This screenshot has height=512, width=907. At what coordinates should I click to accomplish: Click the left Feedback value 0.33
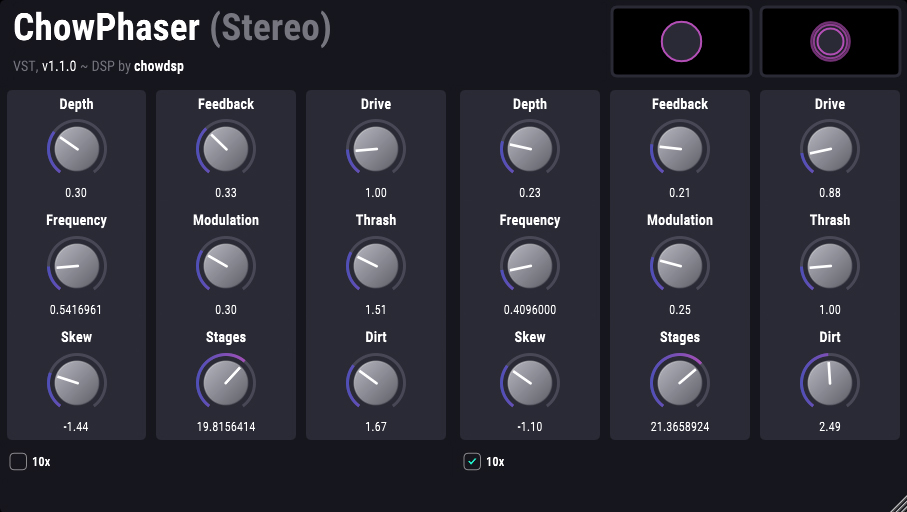pyautogui.click(x=226, y=193)
